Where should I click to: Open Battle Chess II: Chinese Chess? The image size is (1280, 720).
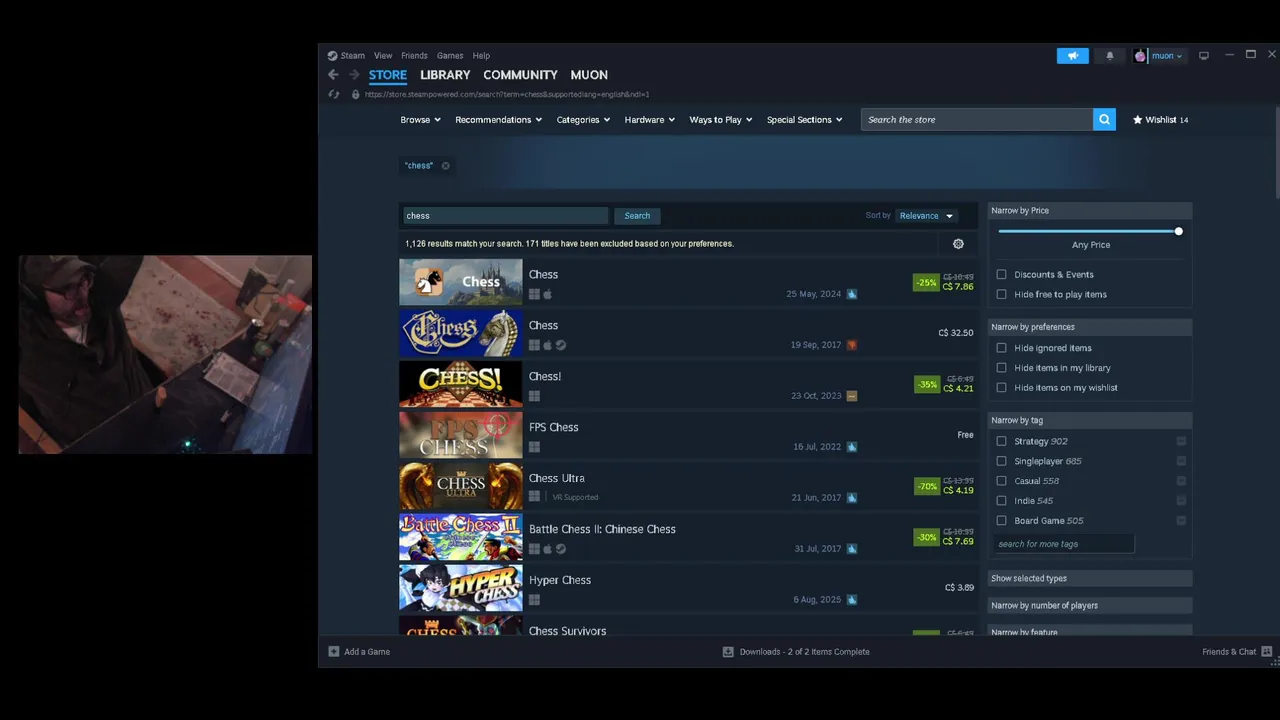tap(688, 537)
